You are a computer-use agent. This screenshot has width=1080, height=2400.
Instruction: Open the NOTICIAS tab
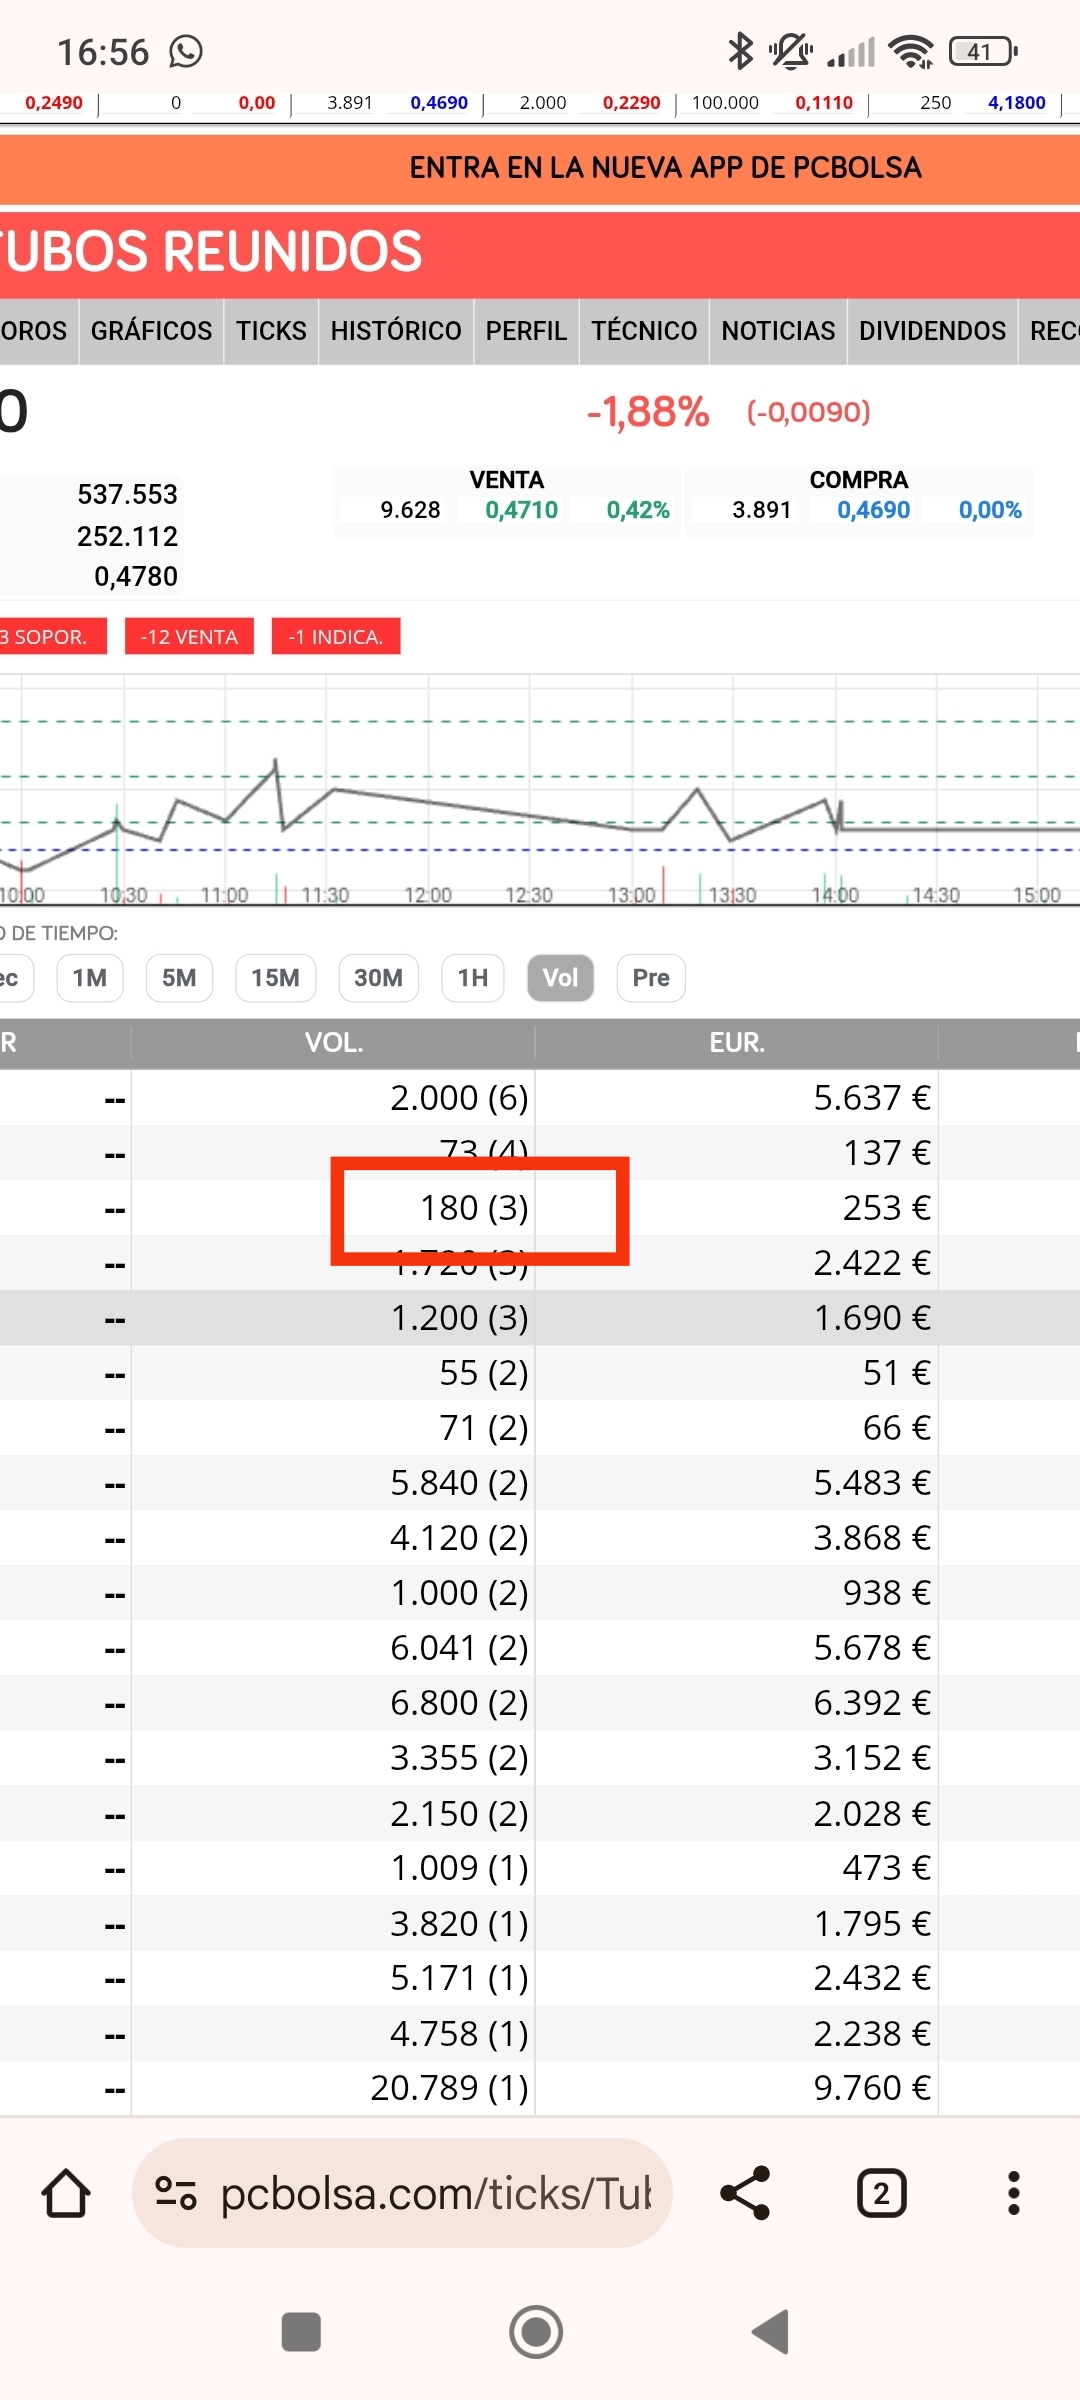(x=778, y=331)
